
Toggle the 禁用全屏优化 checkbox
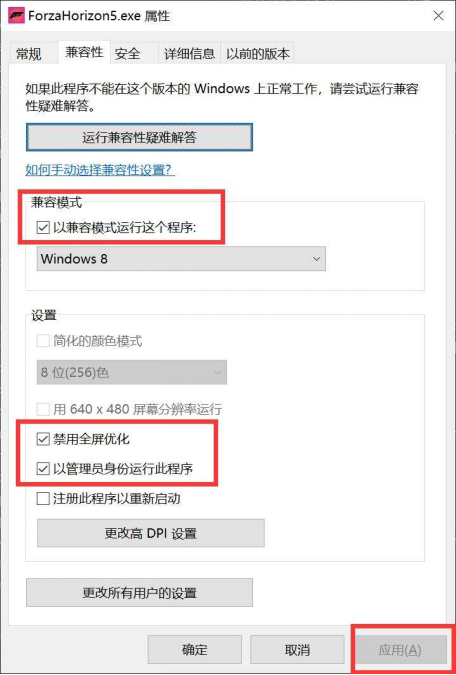pos(43,440)
